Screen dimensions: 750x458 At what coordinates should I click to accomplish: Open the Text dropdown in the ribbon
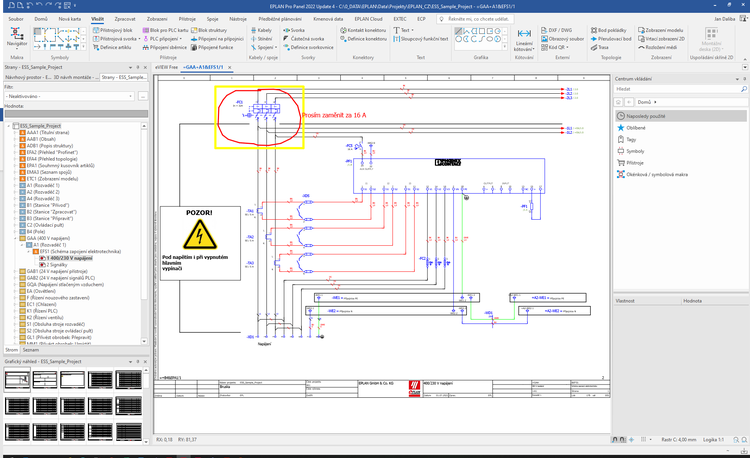click(x=405, y=30)
